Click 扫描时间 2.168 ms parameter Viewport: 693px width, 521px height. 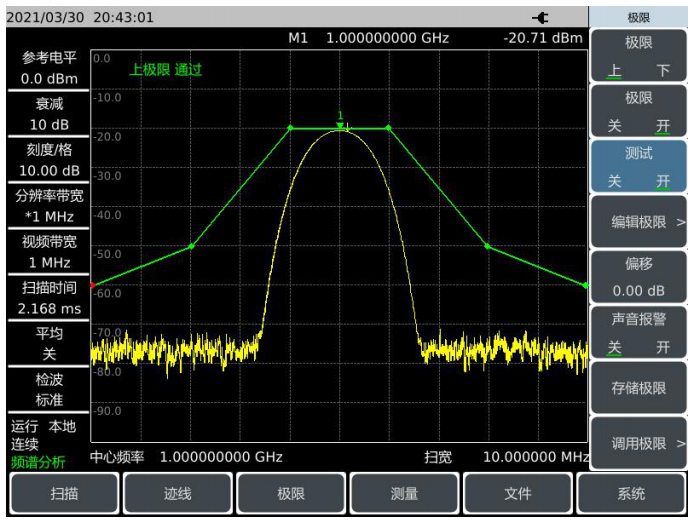[49, 298]
